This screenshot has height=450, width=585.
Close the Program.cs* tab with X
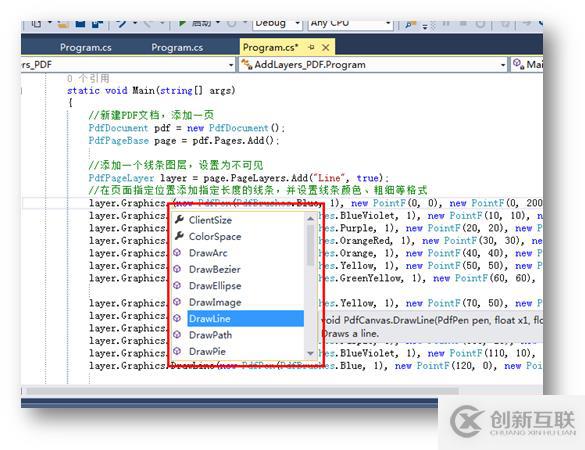[x=326, y=48]
